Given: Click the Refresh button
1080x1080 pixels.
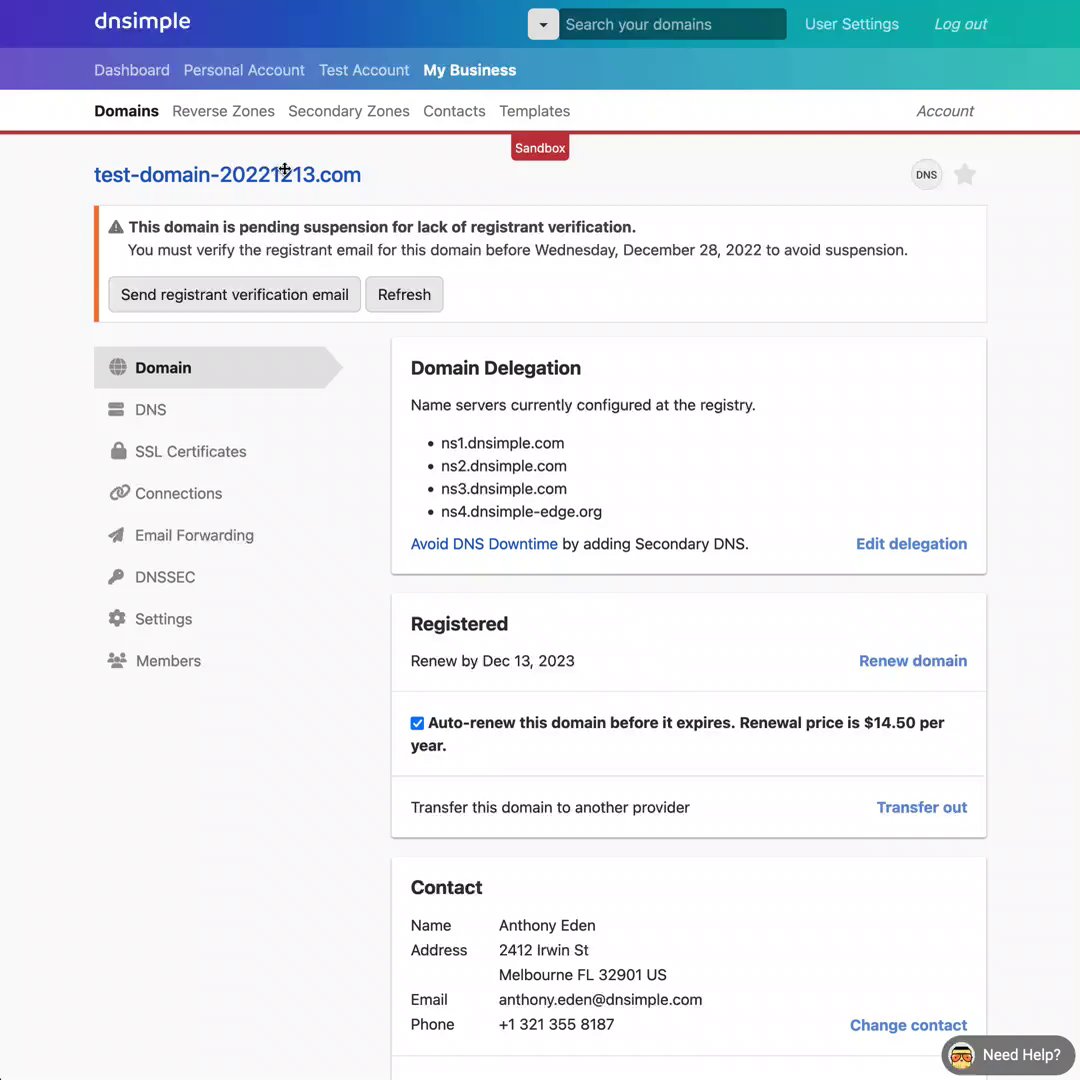Looking at the screenshot, I should 404,295.
